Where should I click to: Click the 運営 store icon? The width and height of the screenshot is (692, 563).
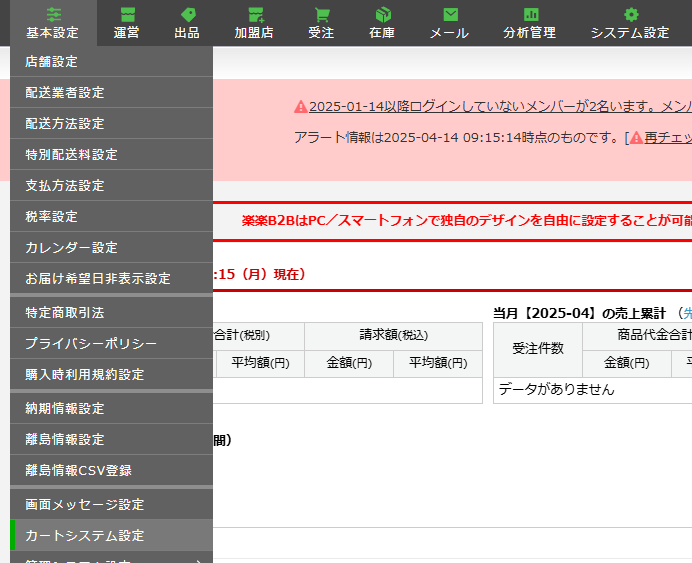tap(128, 15)
